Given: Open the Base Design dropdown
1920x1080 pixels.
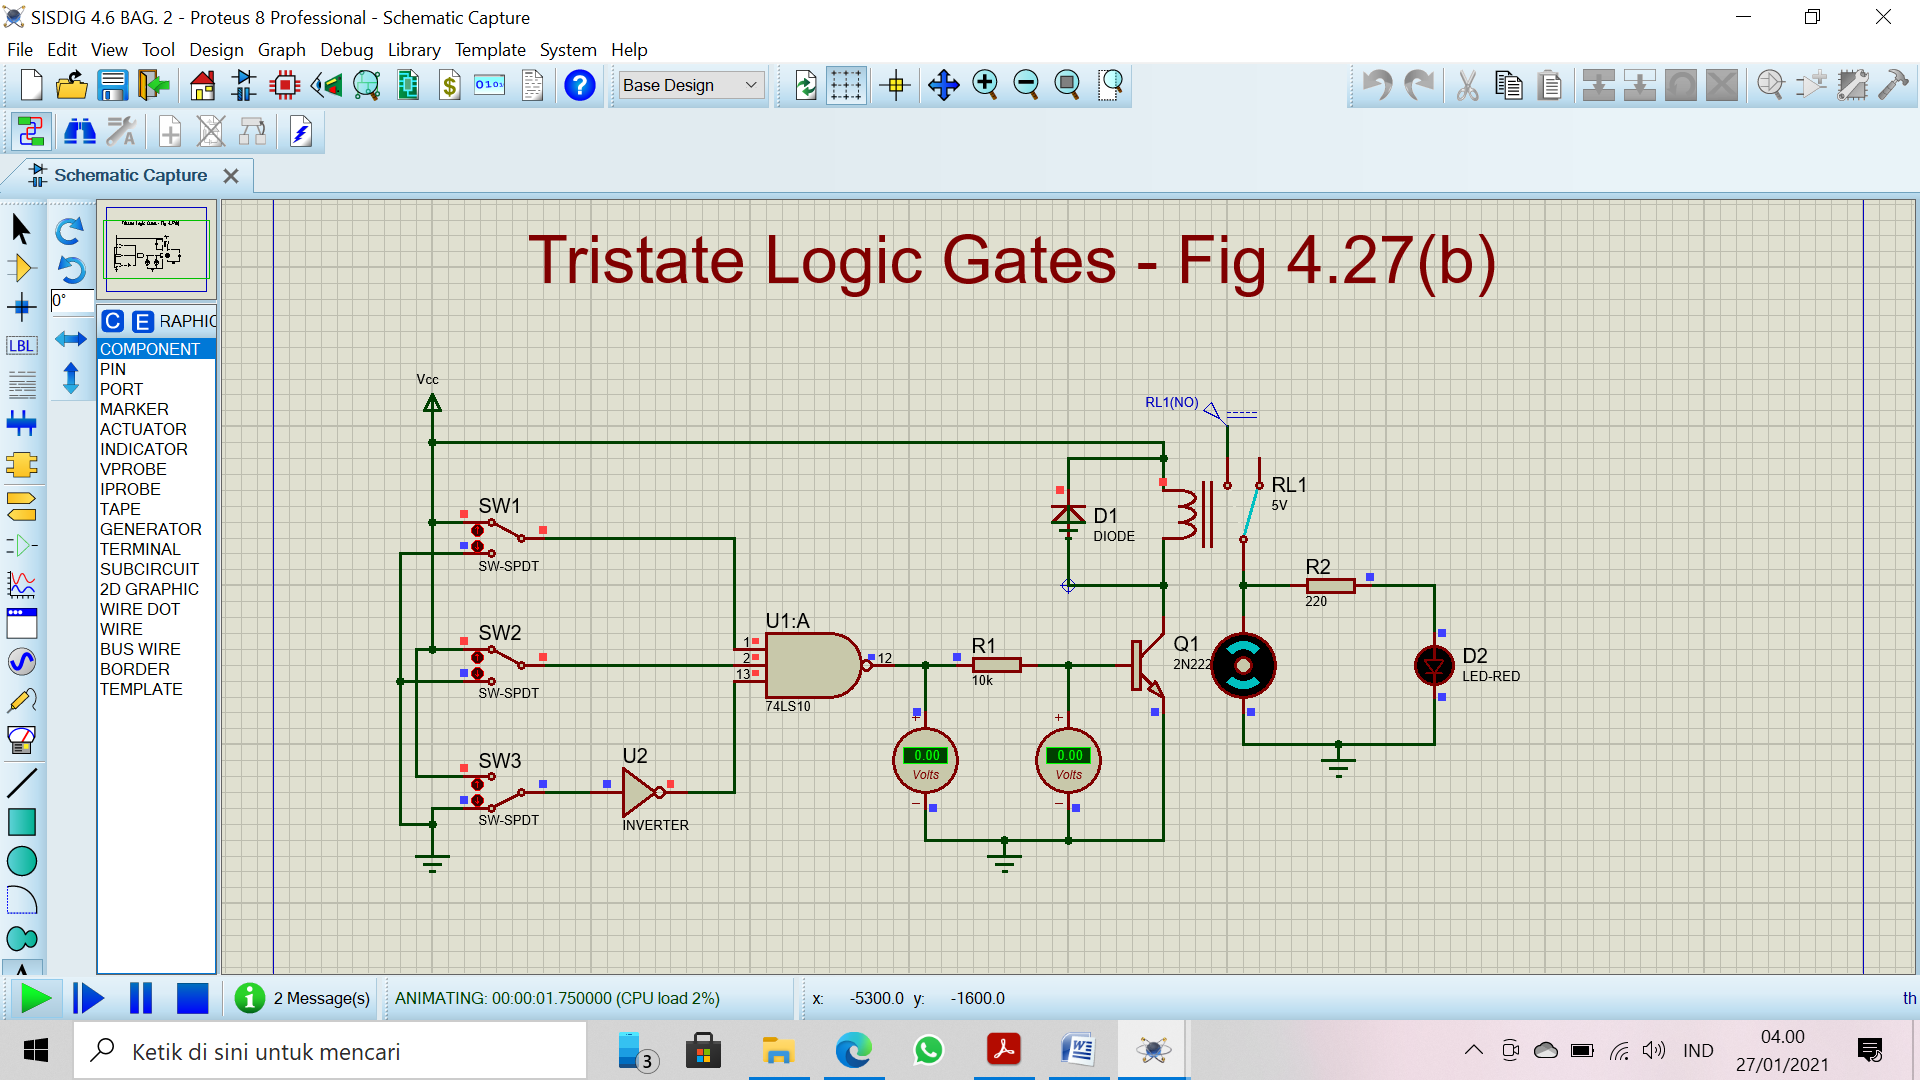Looking at the screenshot, I should point(690,85).
